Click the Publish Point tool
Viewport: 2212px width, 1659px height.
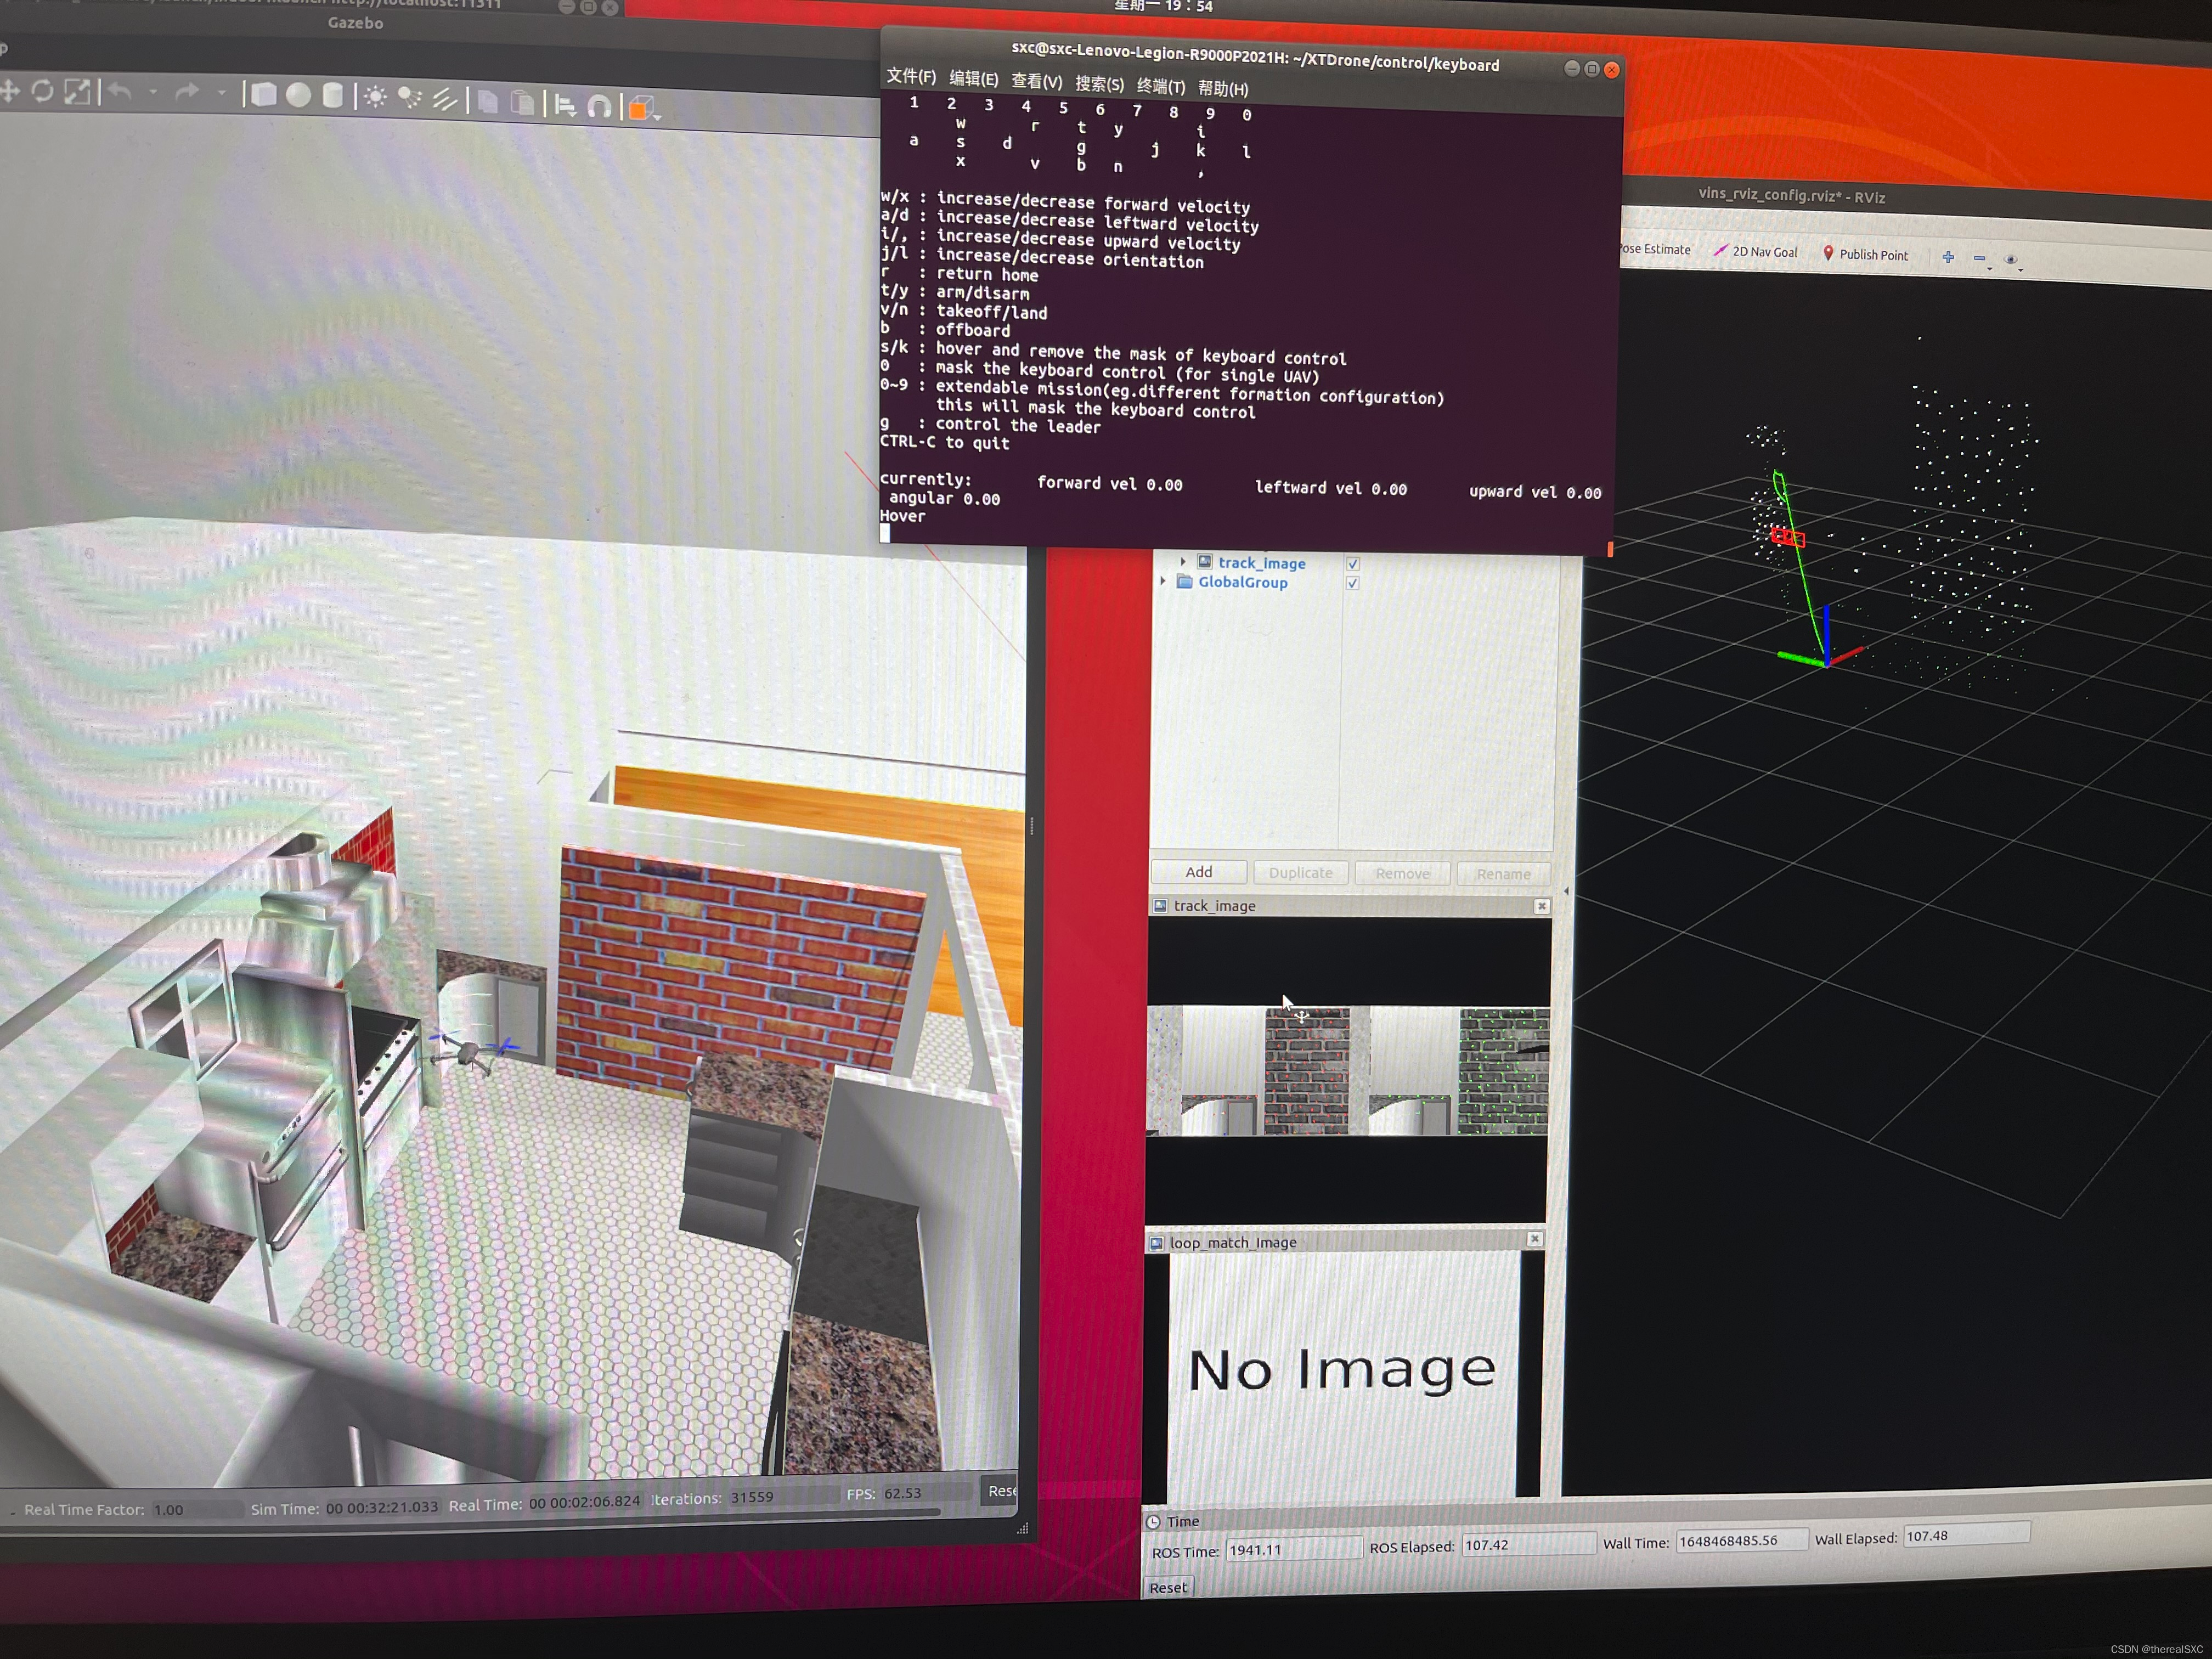[x=1865, y=255]
